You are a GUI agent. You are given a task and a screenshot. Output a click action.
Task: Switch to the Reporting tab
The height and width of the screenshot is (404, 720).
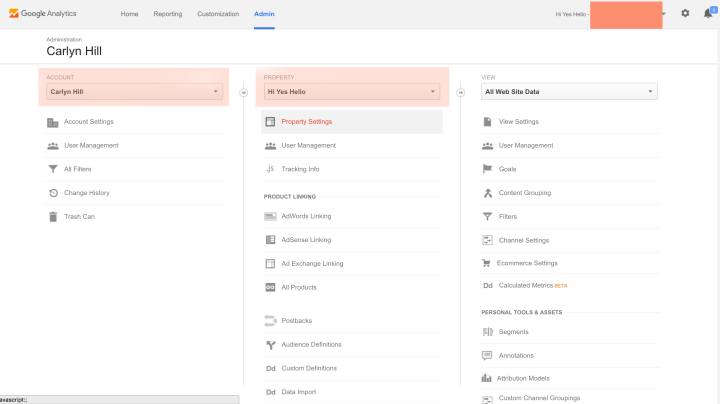click(168, 14)
